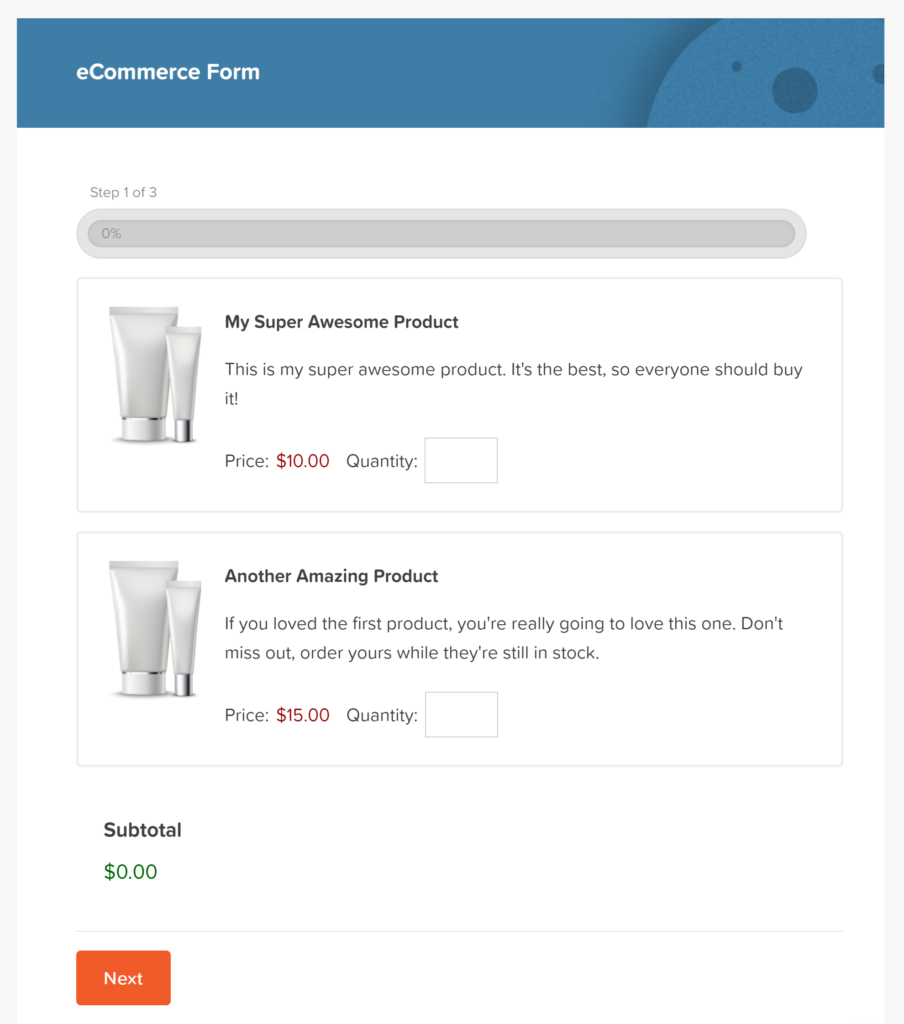904x1024 pixels.
Task: Click the divider line above the Next button
Action: point(460,928)
